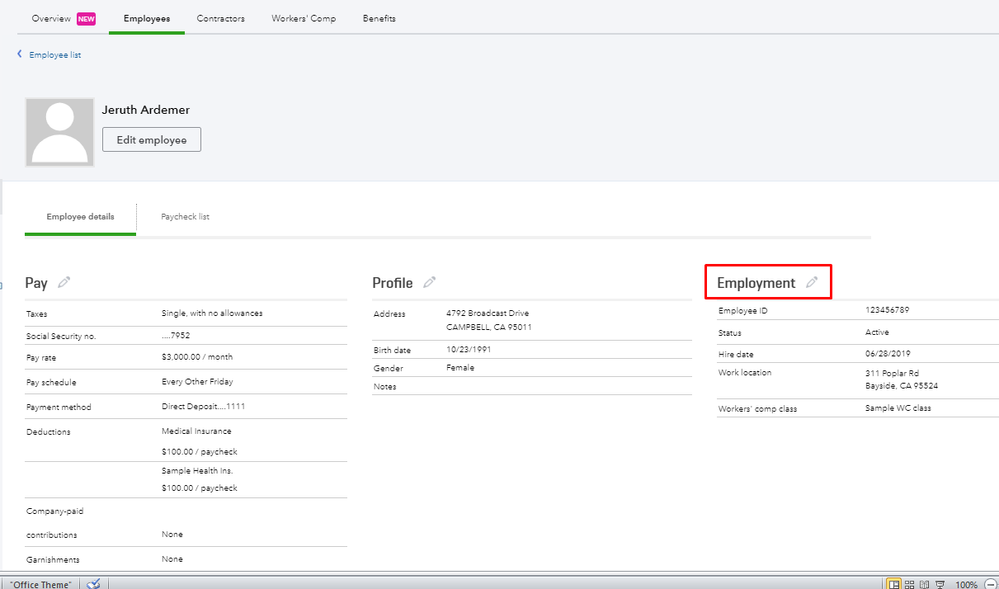This screenshot has height=589, width=999.
Task: Click pay schedule Every Other Friday
Action: [198, 381]
